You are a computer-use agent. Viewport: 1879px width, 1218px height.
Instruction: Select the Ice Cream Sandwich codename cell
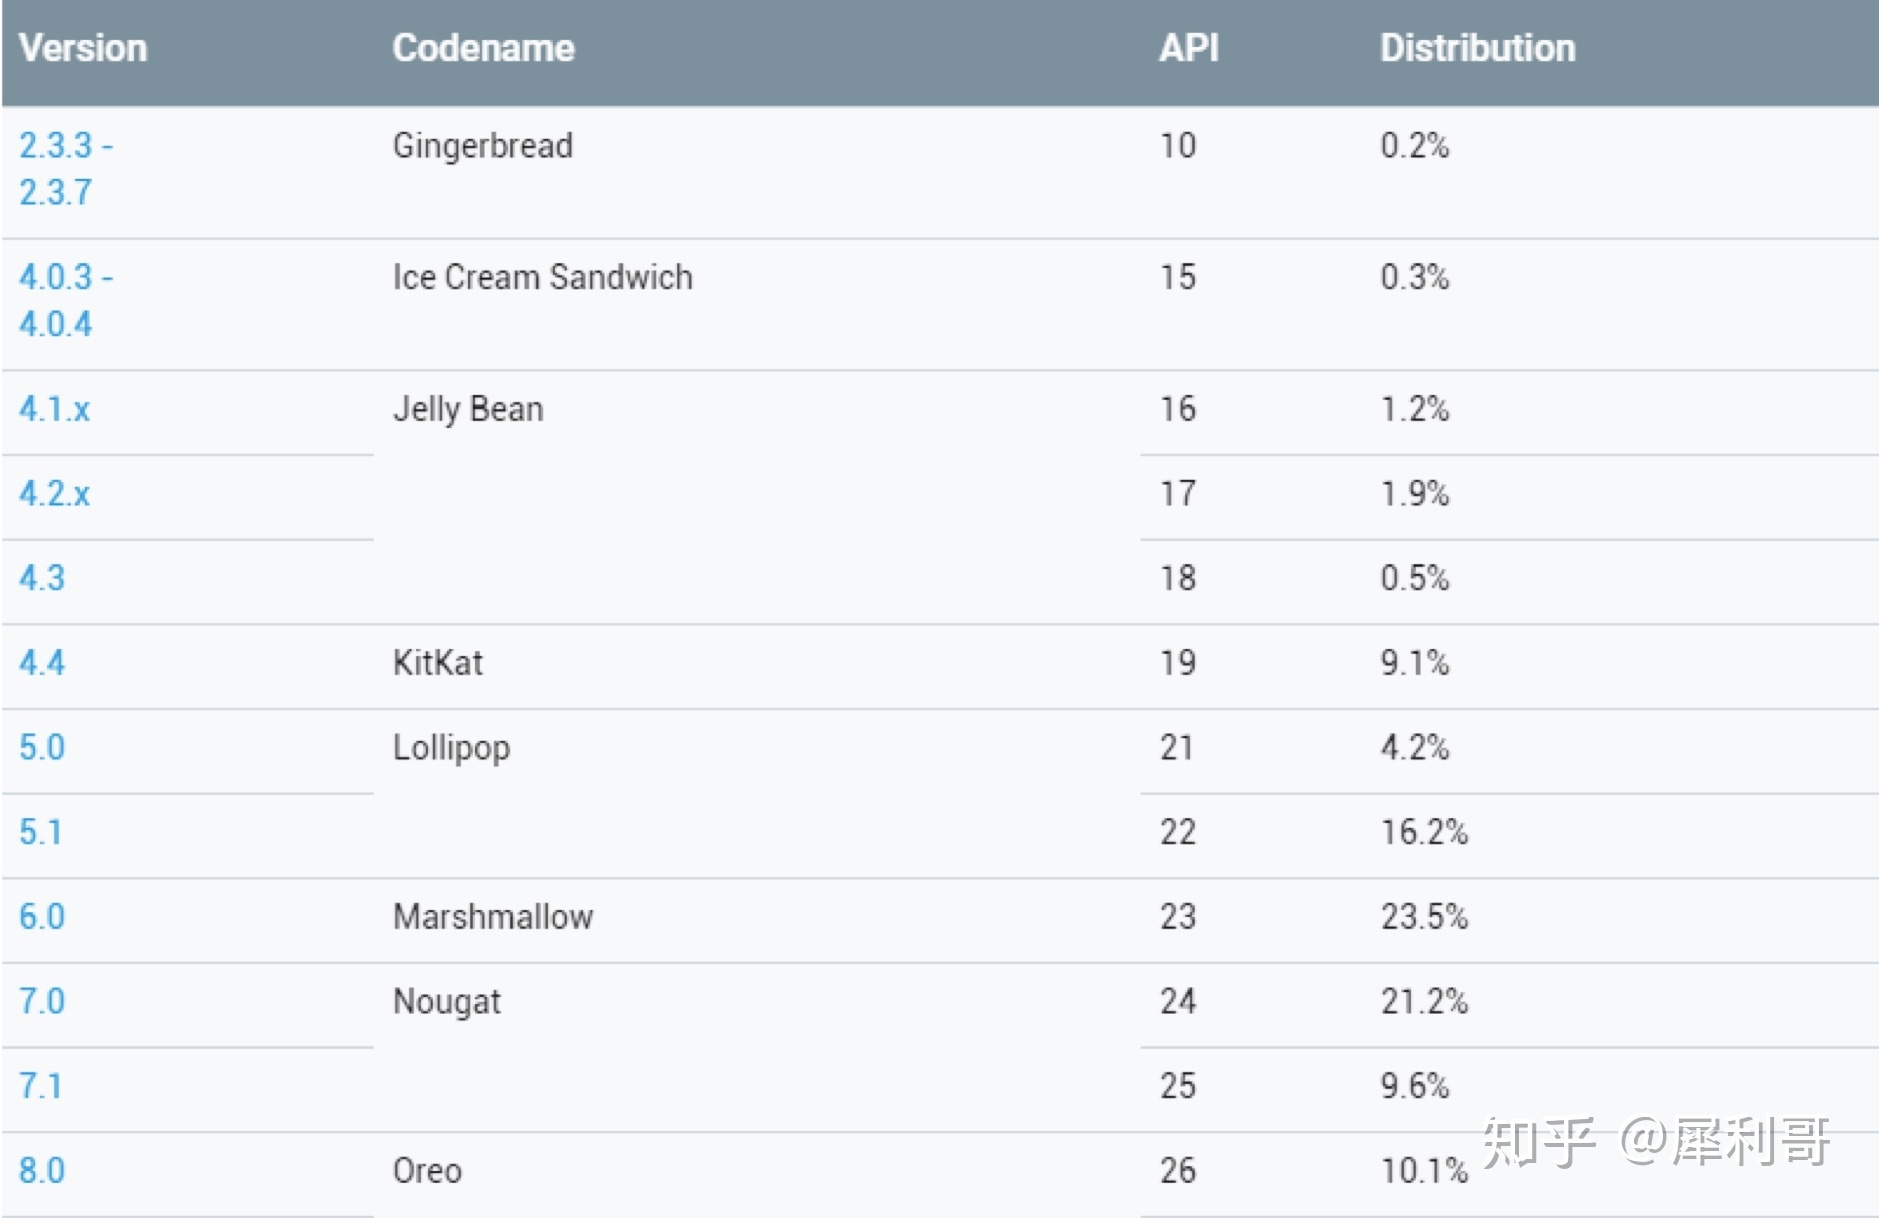543,277
